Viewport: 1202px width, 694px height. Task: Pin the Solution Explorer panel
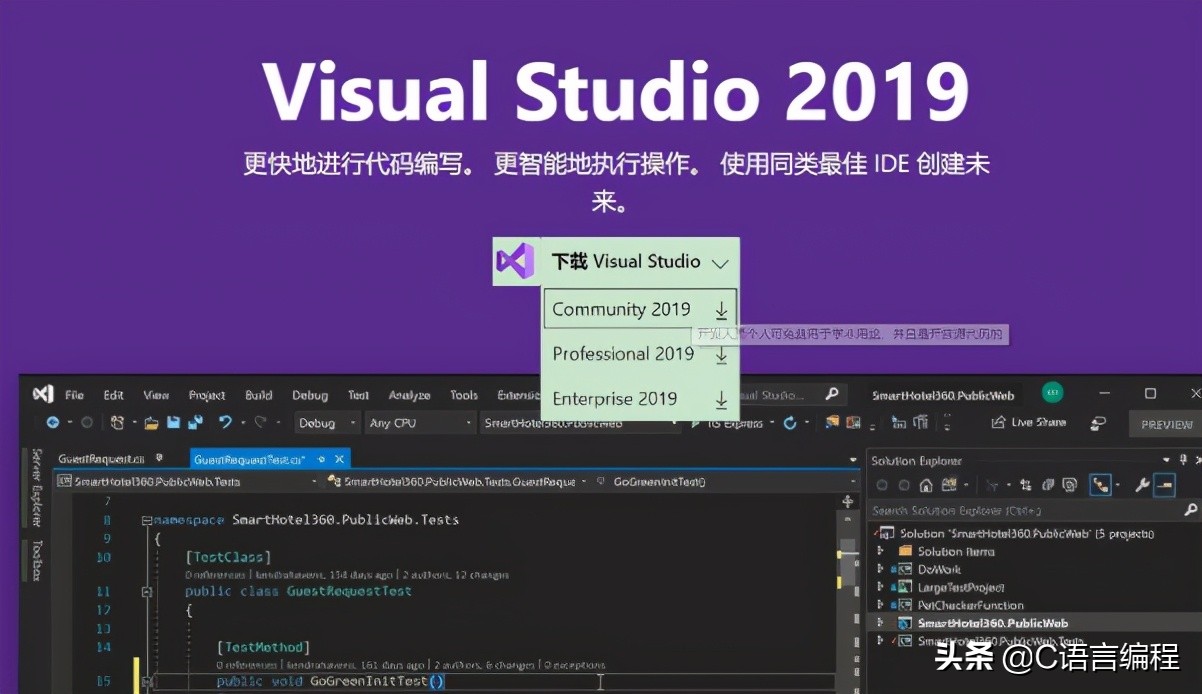(1183, 460)
